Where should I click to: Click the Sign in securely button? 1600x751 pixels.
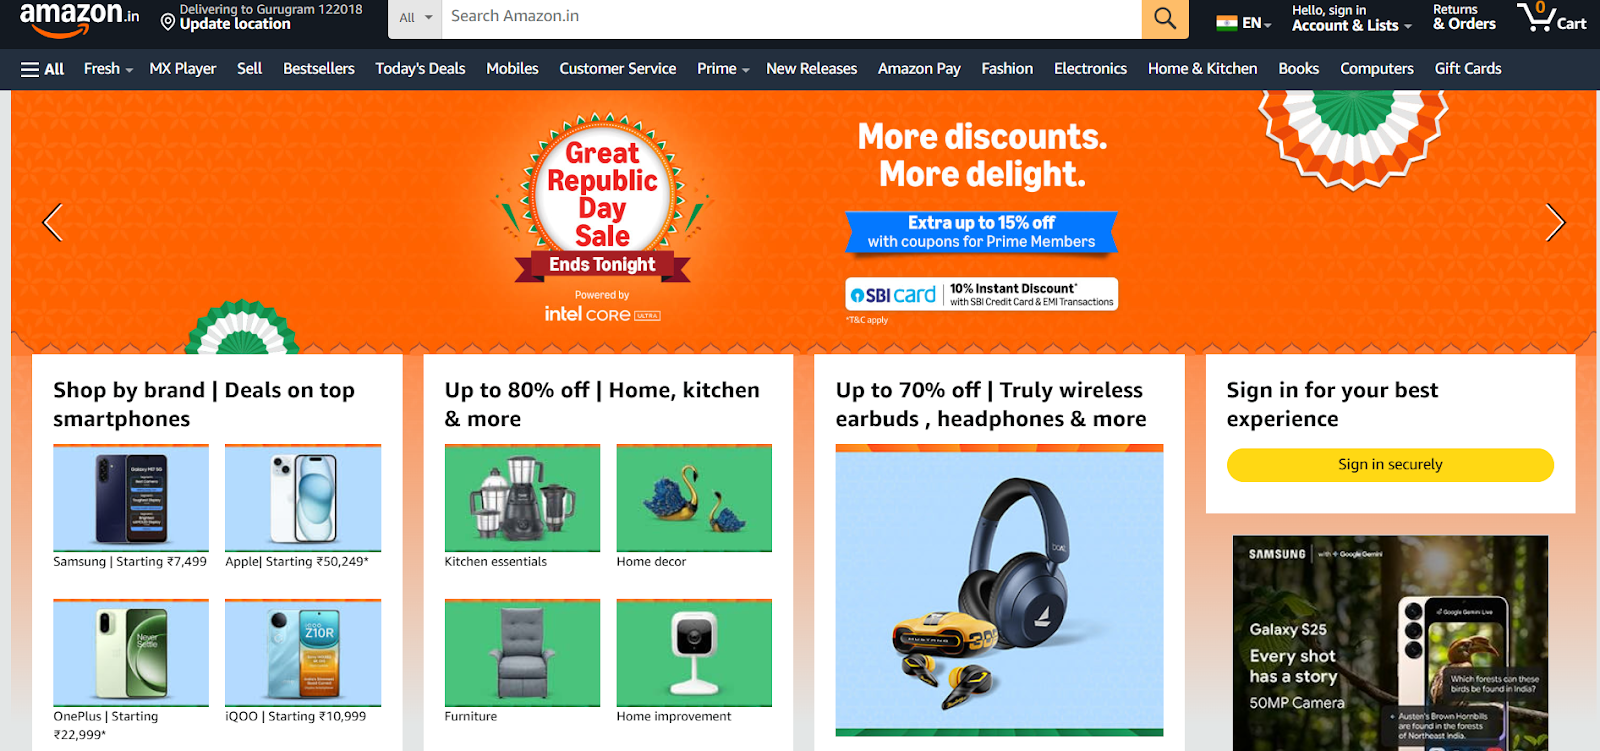pos(1390,465)
